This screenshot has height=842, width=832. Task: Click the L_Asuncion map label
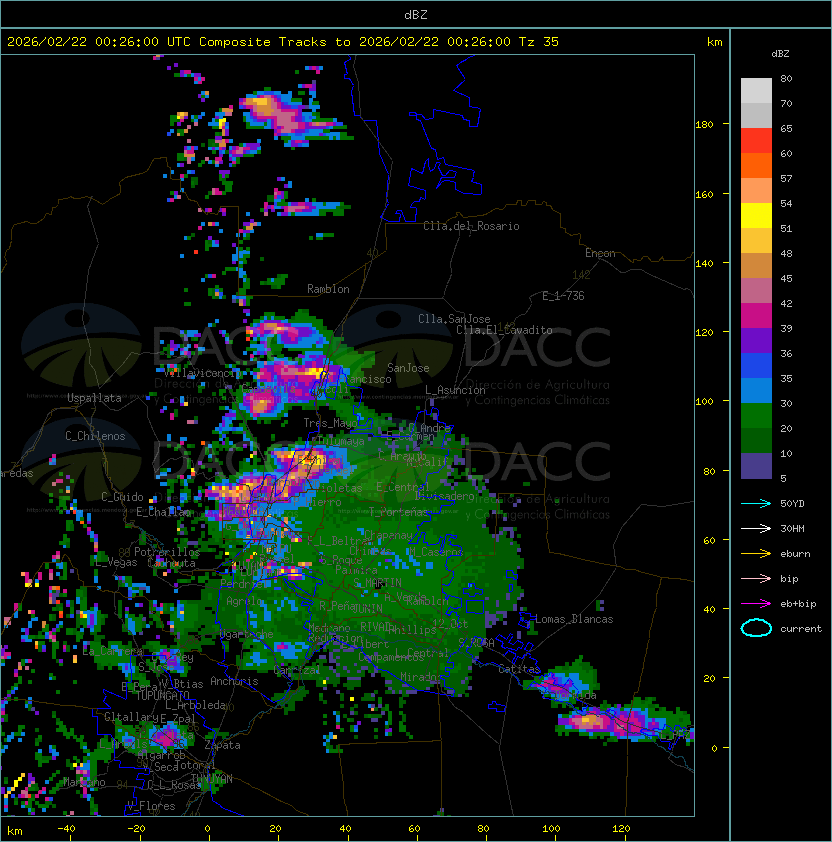tap(455, 390)
